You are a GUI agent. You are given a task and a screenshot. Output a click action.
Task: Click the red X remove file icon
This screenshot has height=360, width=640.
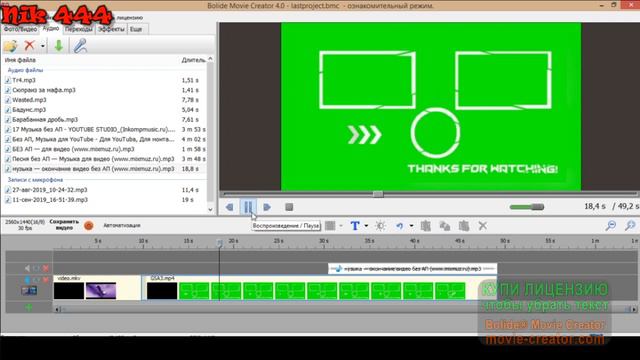(29, 45)
